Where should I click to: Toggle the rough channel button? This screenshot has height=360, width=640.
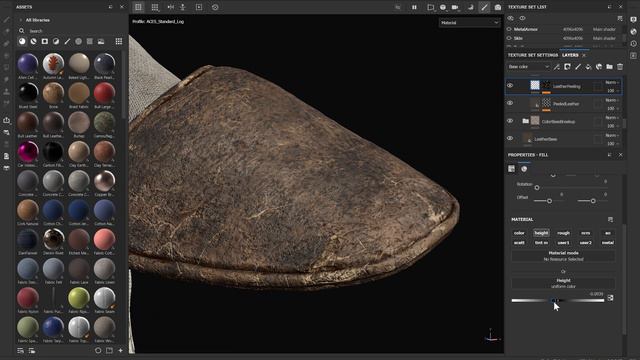coord(563,233)
